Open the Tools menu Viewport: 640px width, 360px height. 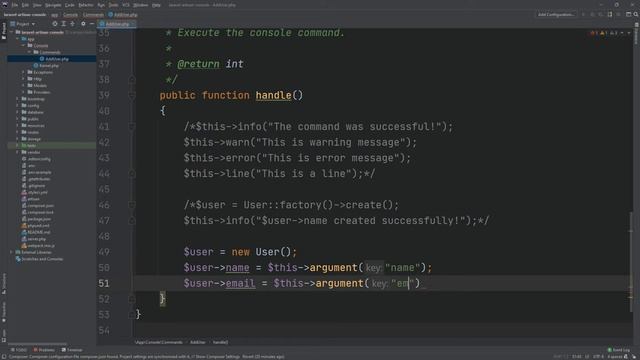113,5
